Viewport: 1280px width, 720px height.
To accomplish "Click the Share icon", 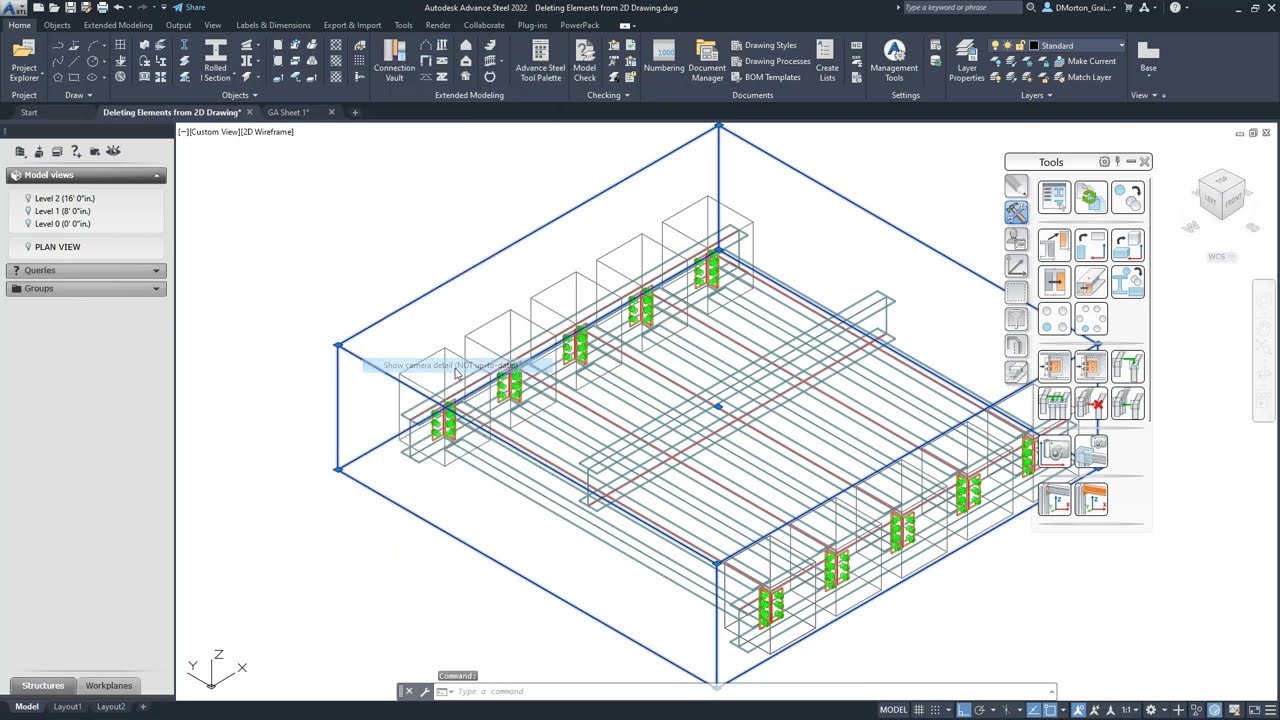I will pos(188,7).
